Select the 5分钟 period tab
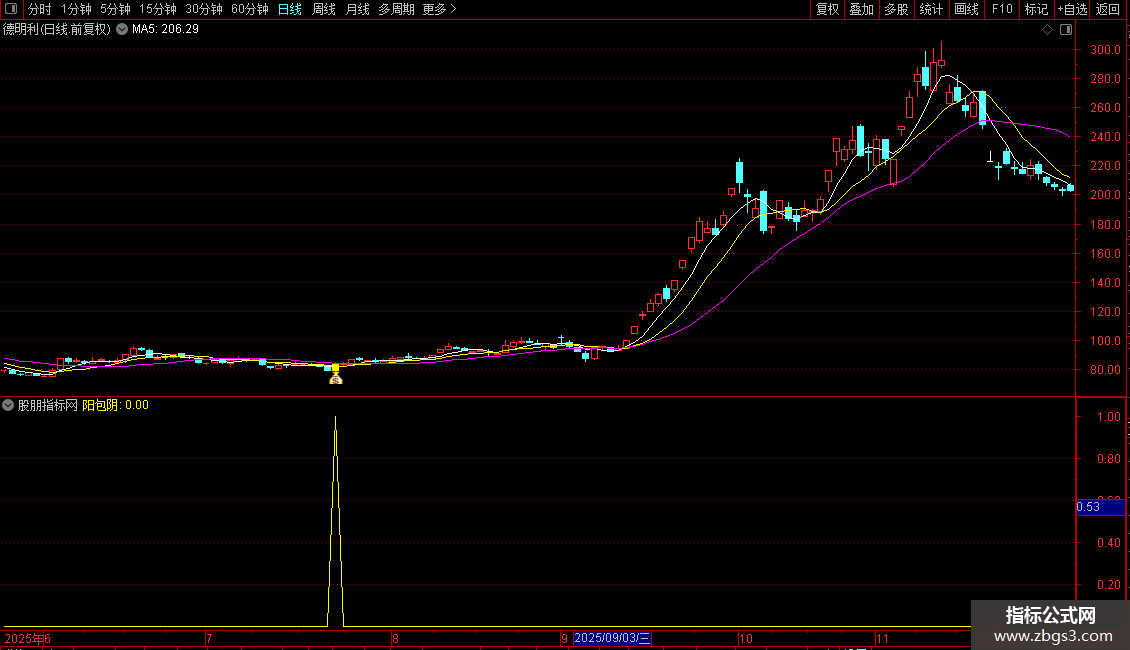The image size is (1130, 650). point(115,9)
